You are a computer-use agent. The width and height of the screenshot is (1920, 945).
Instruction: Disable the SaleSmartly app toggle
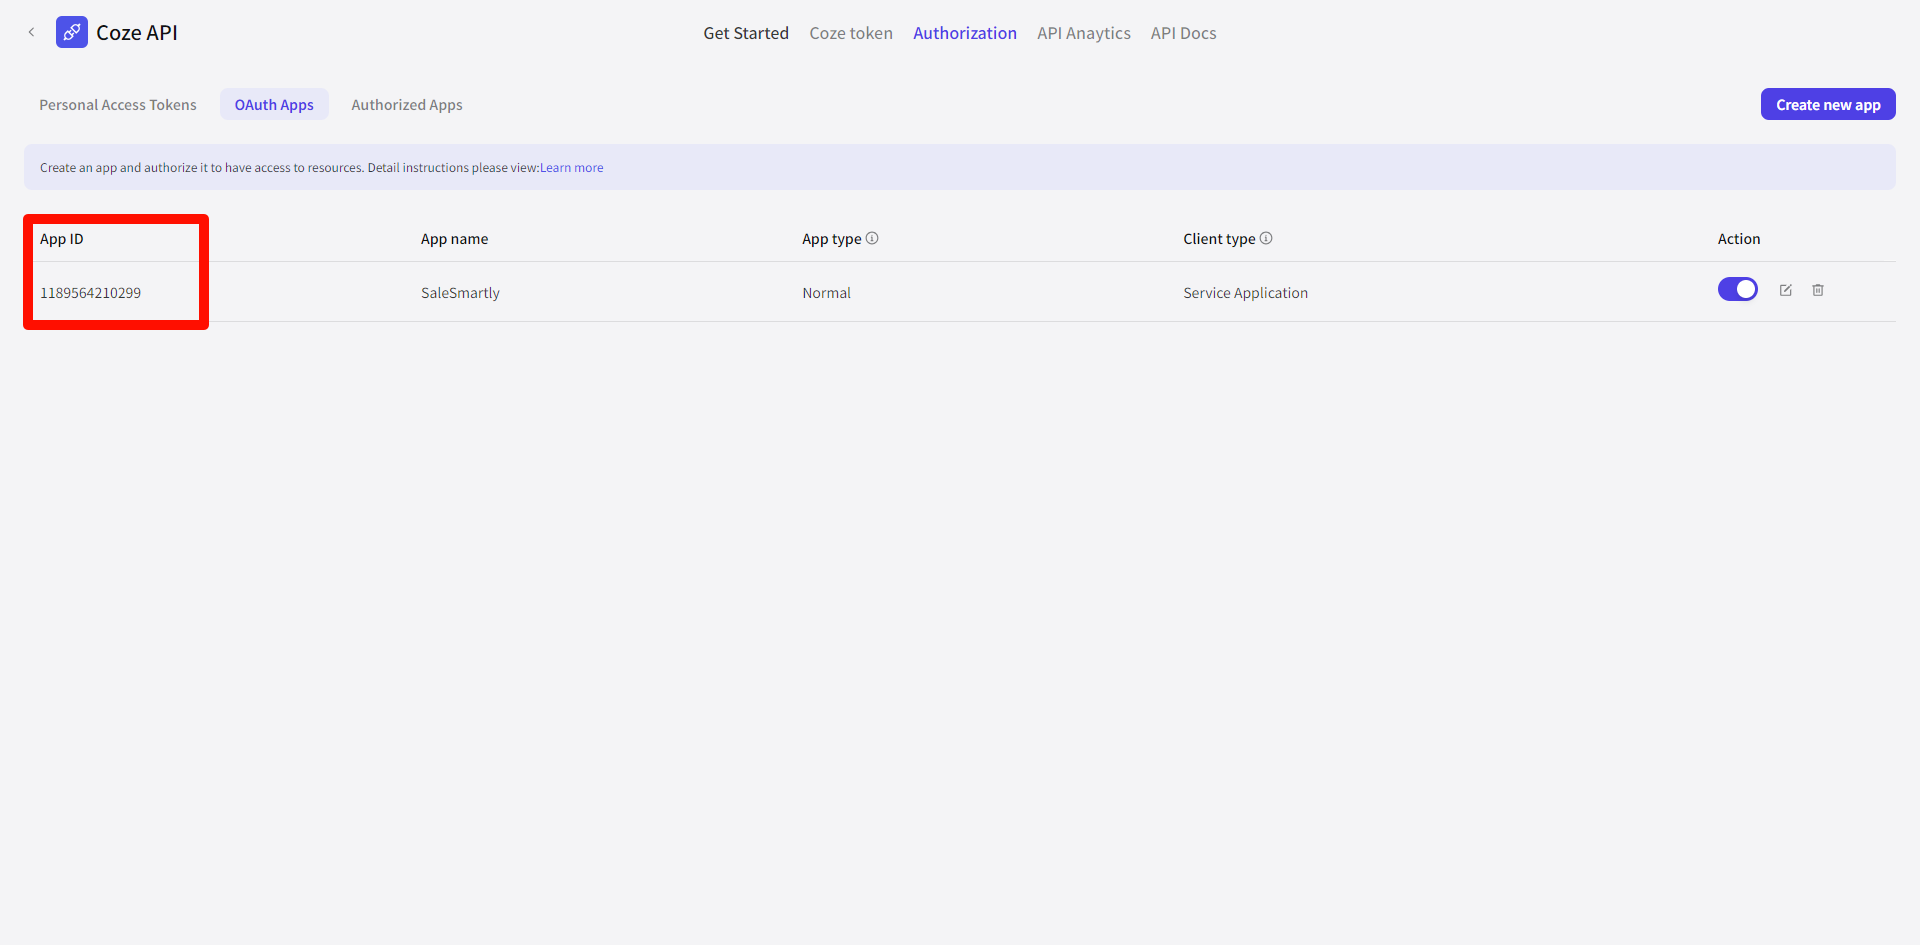pos(1737,289)
